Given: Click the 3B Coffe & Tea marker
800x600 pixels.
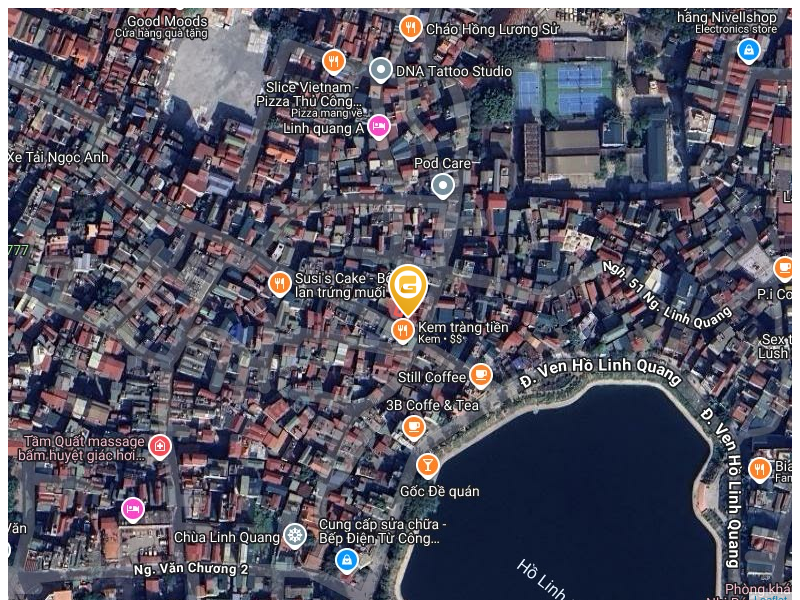Looking at the screenshot, I should [414, 427].
